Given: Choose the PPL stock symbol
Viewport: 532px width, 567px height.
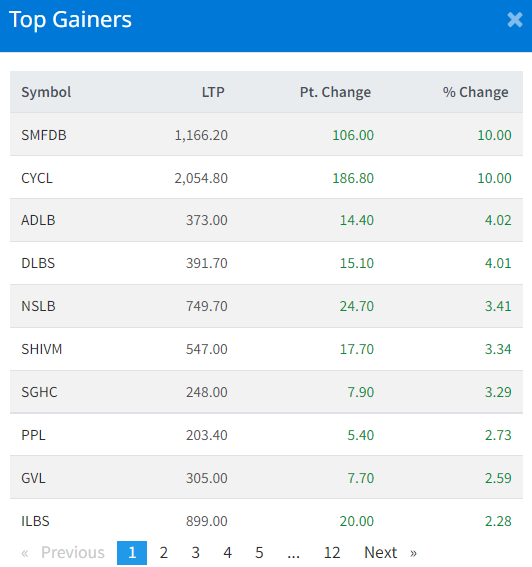Looking at the screenshot, I should coord(33,435).
